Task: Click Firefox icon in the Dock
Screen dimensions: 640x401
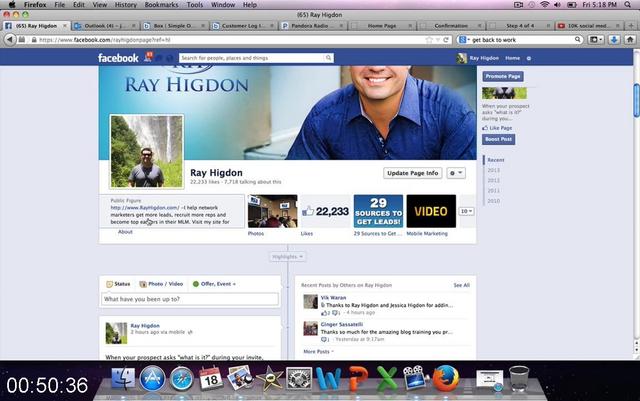Action: [x=445, y=378]
